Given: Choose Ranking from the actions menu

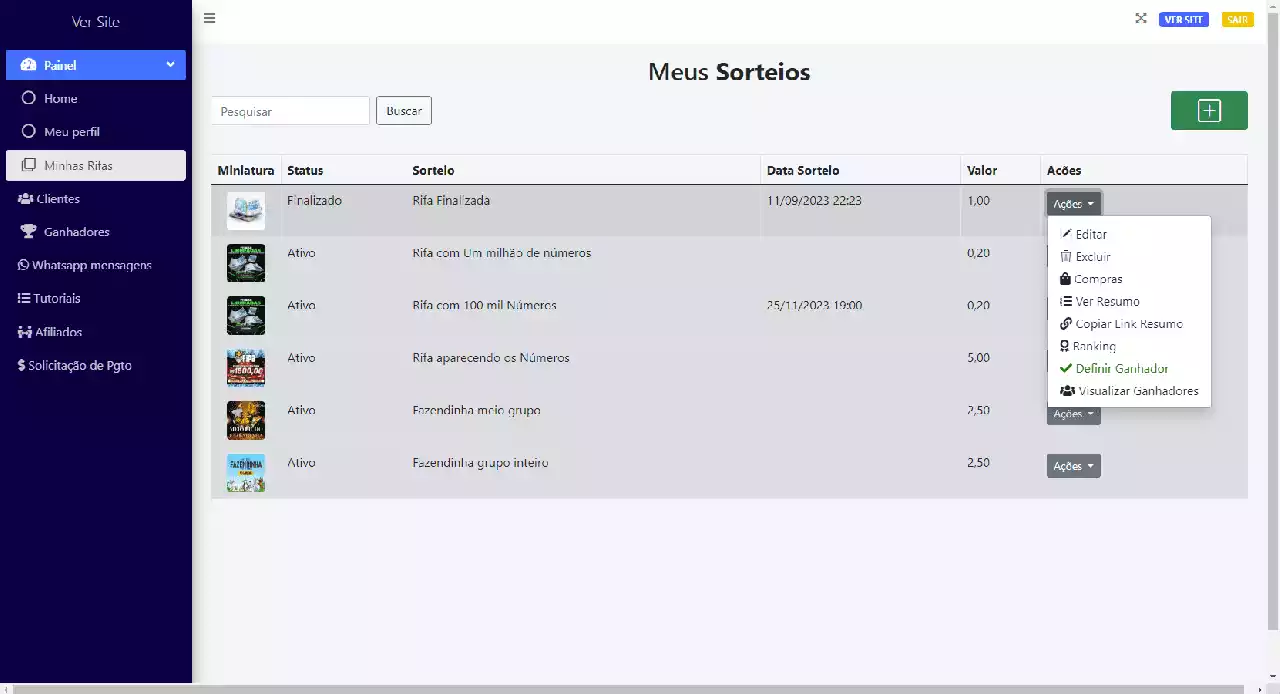Looking at the screenshot, I should [1129, 346].
